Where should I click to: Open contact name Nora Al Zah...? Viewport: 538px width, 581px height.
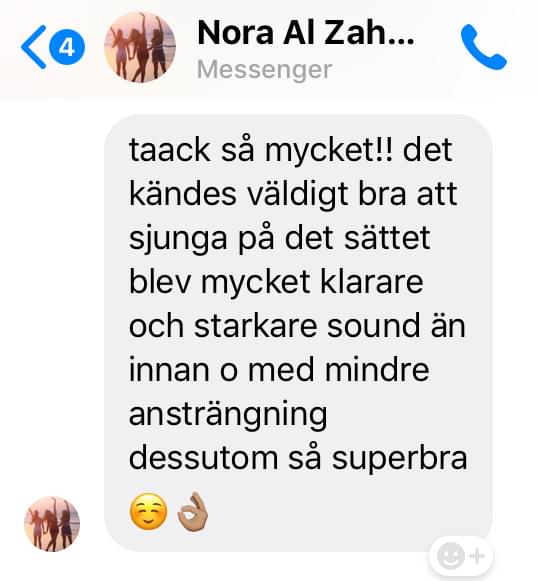[x=306, y=33]
